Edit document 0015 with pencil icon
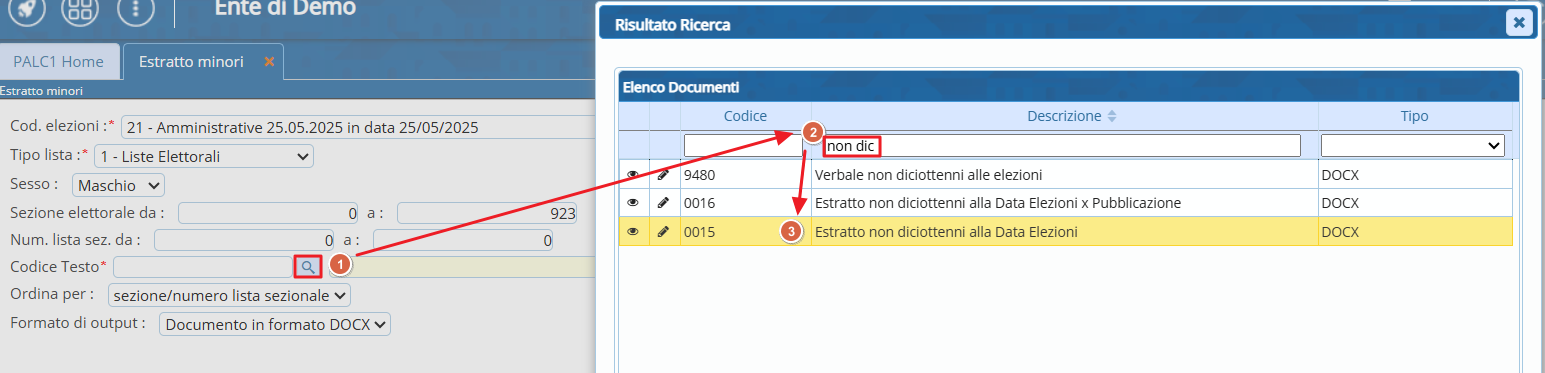 click(663, 232)
